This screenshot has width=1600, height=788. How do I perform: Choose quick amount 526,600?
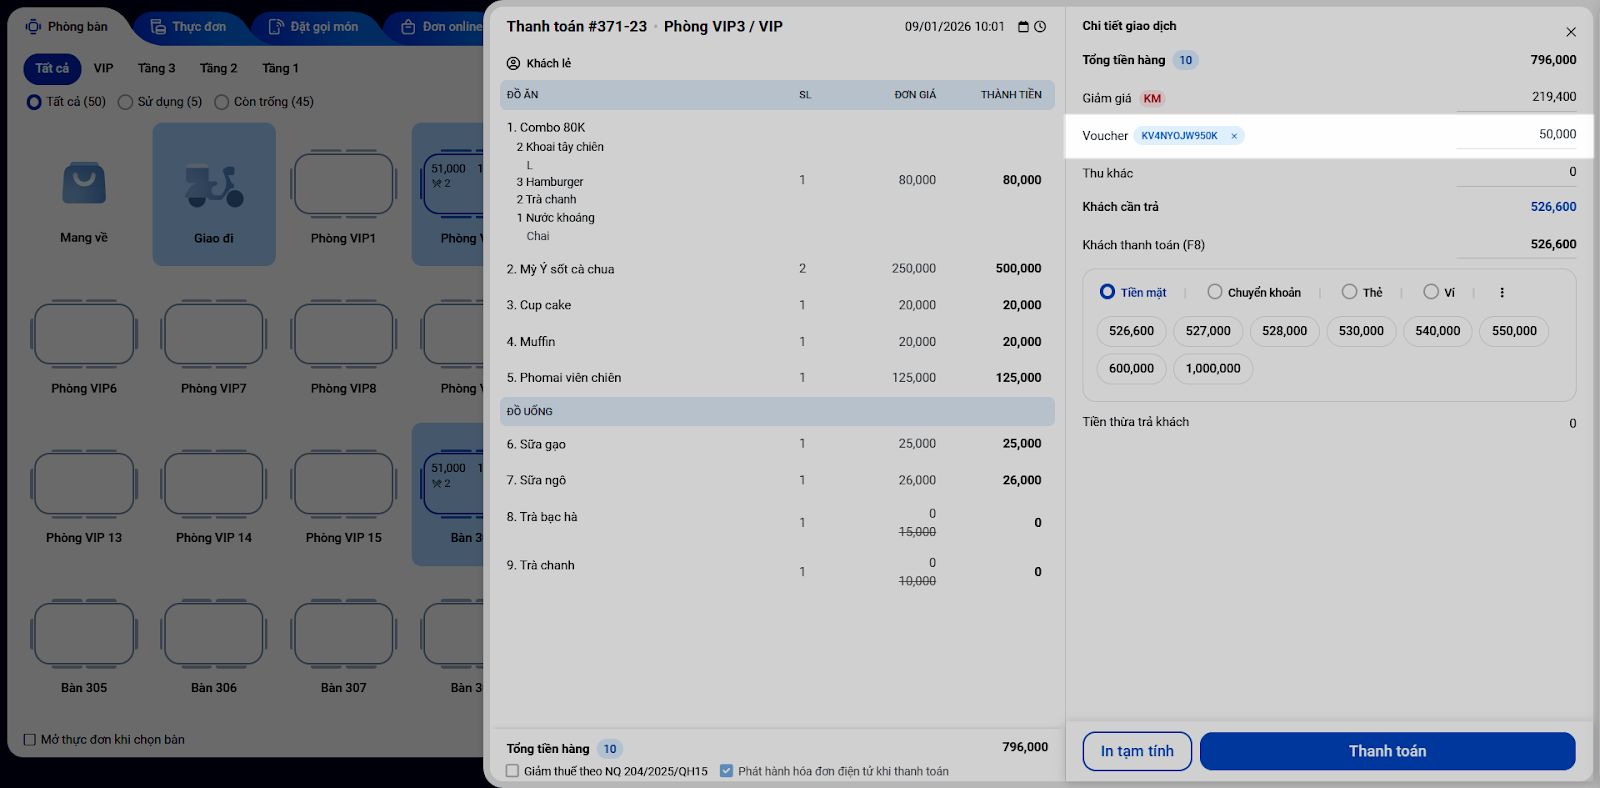coord(1131,331)
